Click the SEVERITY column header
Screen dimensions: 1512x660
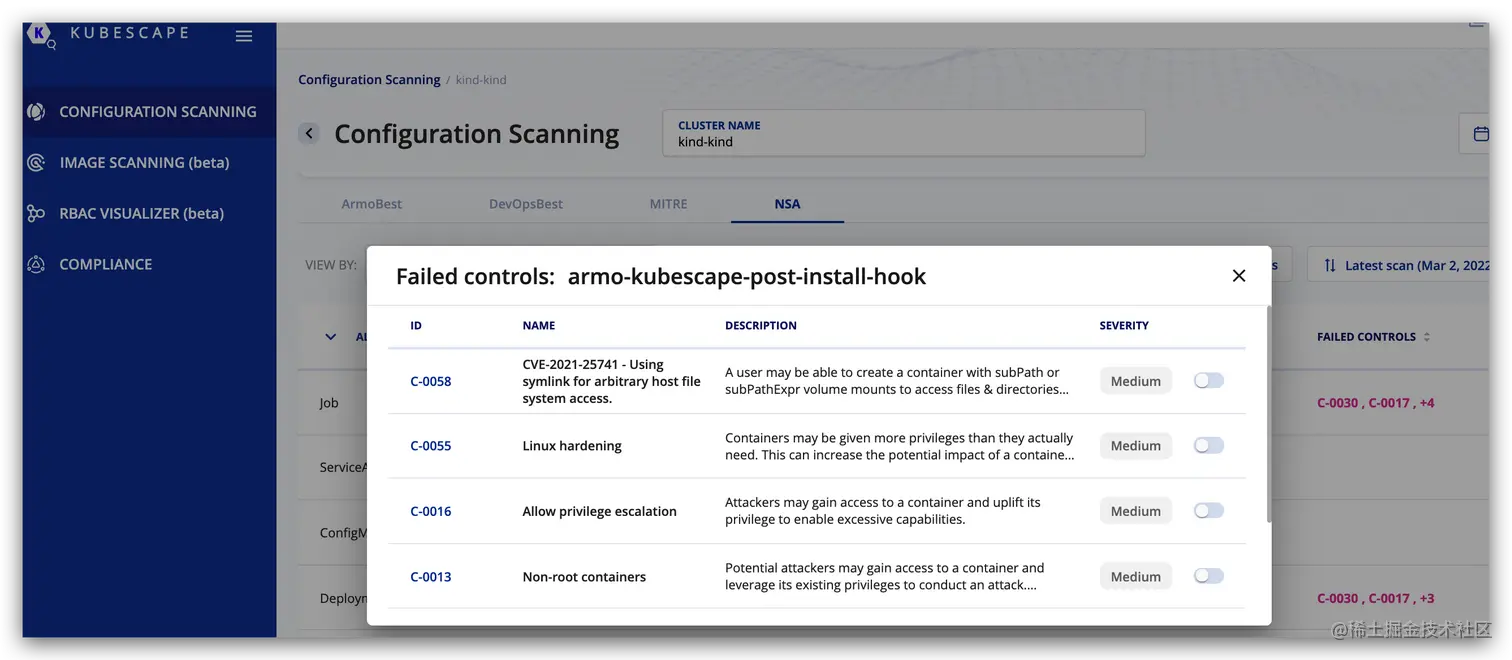click(1124, 326)
